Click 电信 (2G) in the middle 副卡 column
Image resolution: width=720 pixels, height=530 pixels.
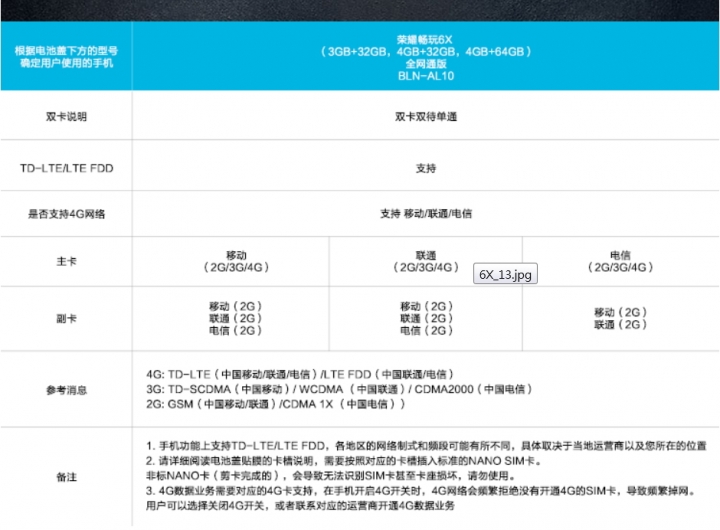(426, 330)
